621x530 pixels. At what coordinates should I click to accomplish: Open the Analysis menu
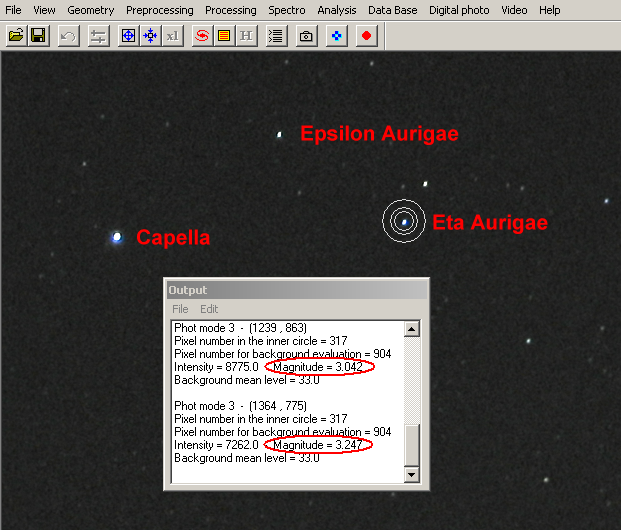click(x=337, y=10)
